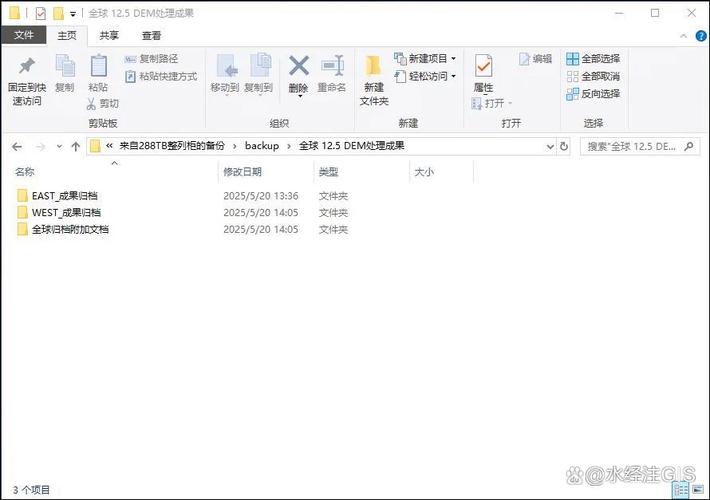The height and width of the screenshot is (500, 710).
Task: Click the Rename (重命名) icon
Action: (x=332, y=66)
